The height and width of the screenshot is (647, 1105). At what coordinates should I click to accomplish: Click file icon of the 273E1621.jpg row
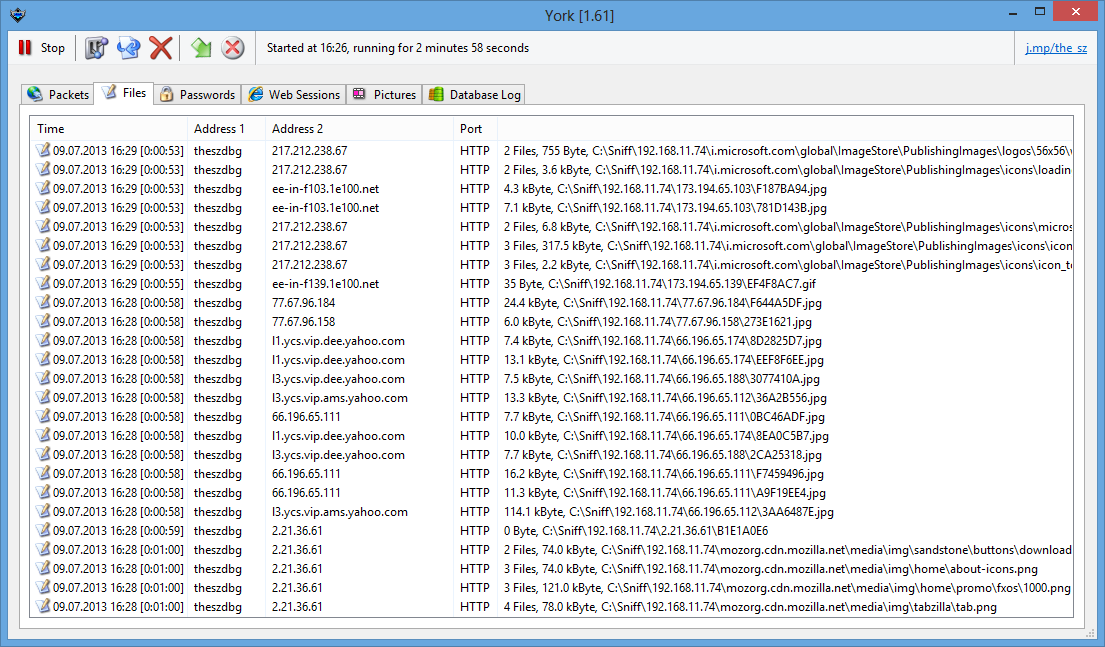click(44, 321)
